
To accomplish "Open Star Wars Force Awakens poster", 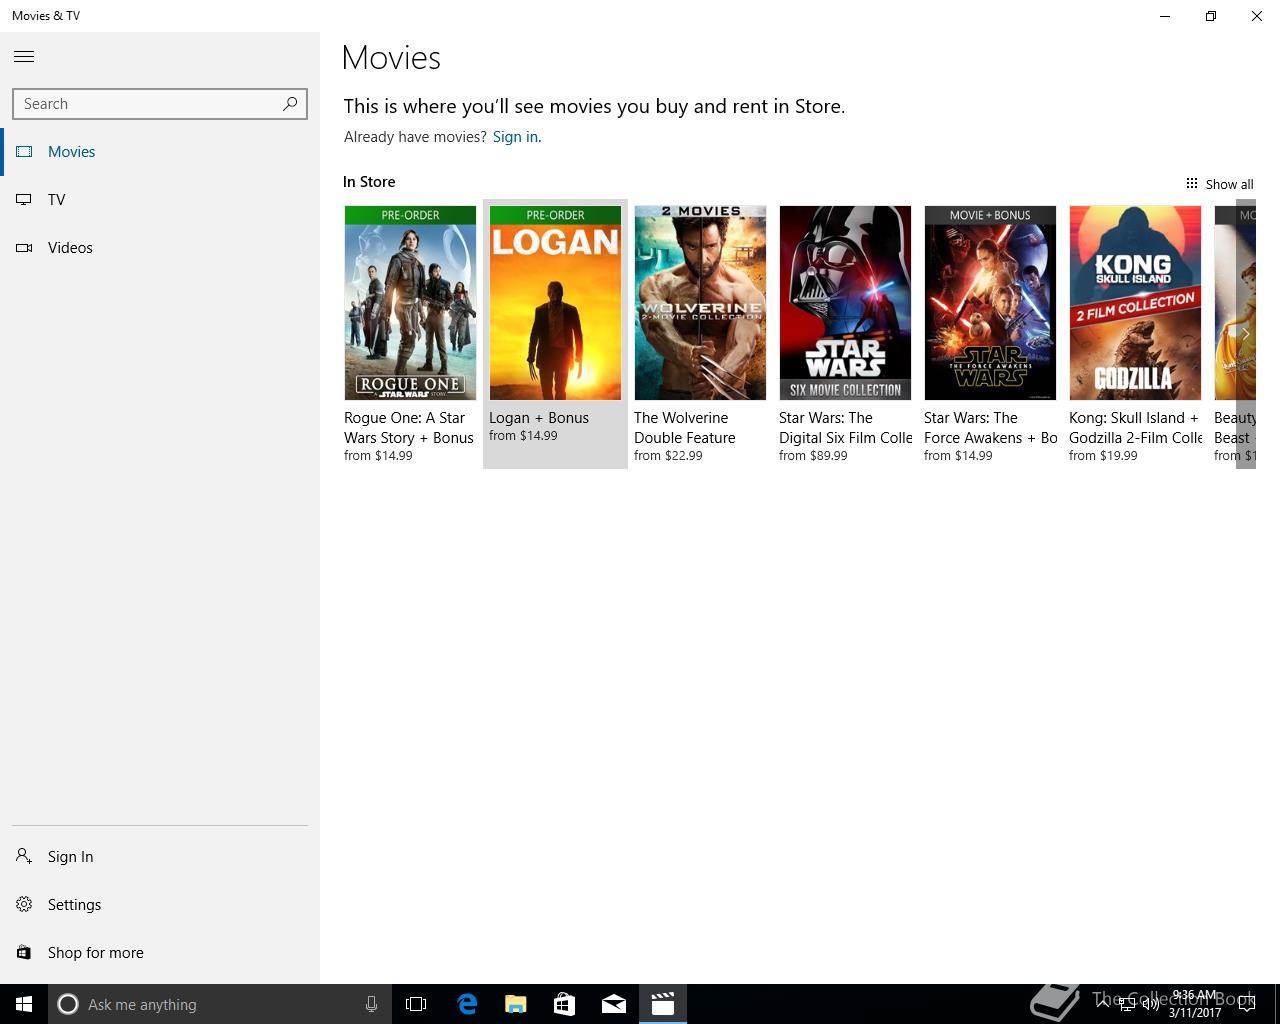I will point(990,303).
